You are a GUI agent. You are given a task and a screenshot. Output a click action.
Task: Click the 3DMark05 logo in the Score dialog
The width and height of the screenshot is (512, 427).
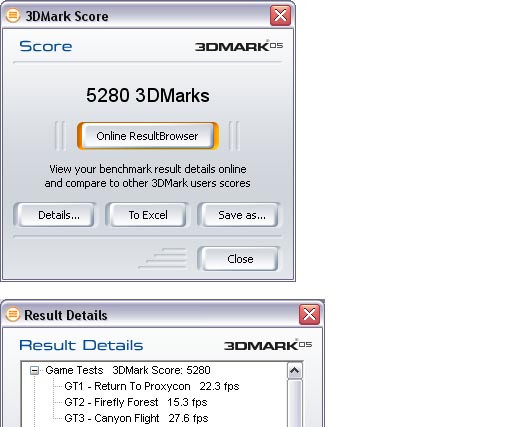coord(239,46)
